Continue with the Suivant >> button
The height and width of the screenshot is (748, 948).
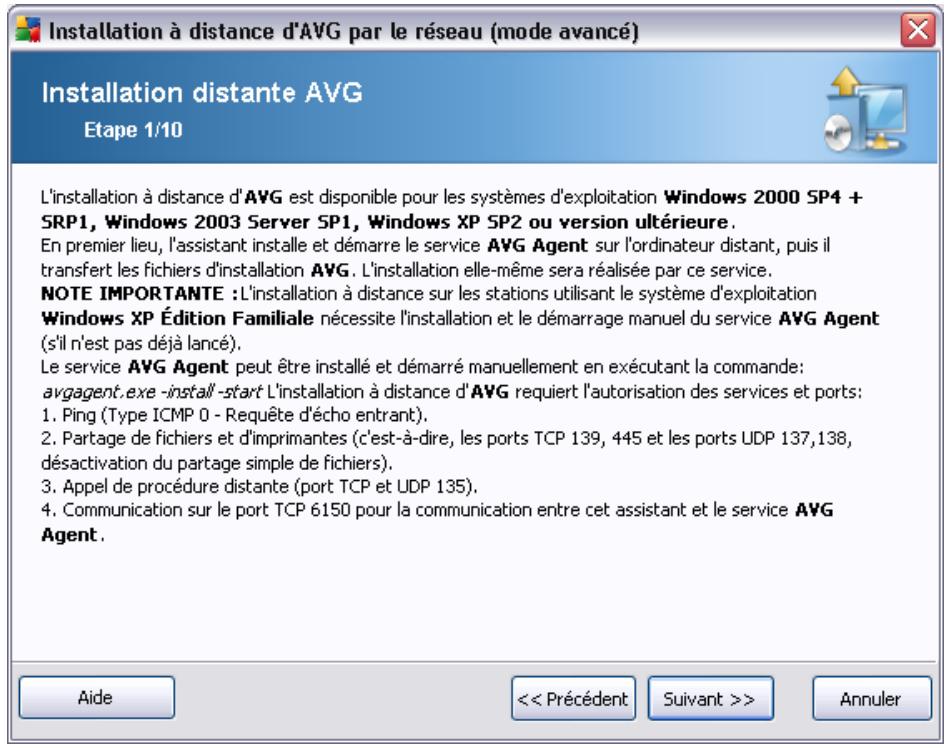[x=710, y=698]
